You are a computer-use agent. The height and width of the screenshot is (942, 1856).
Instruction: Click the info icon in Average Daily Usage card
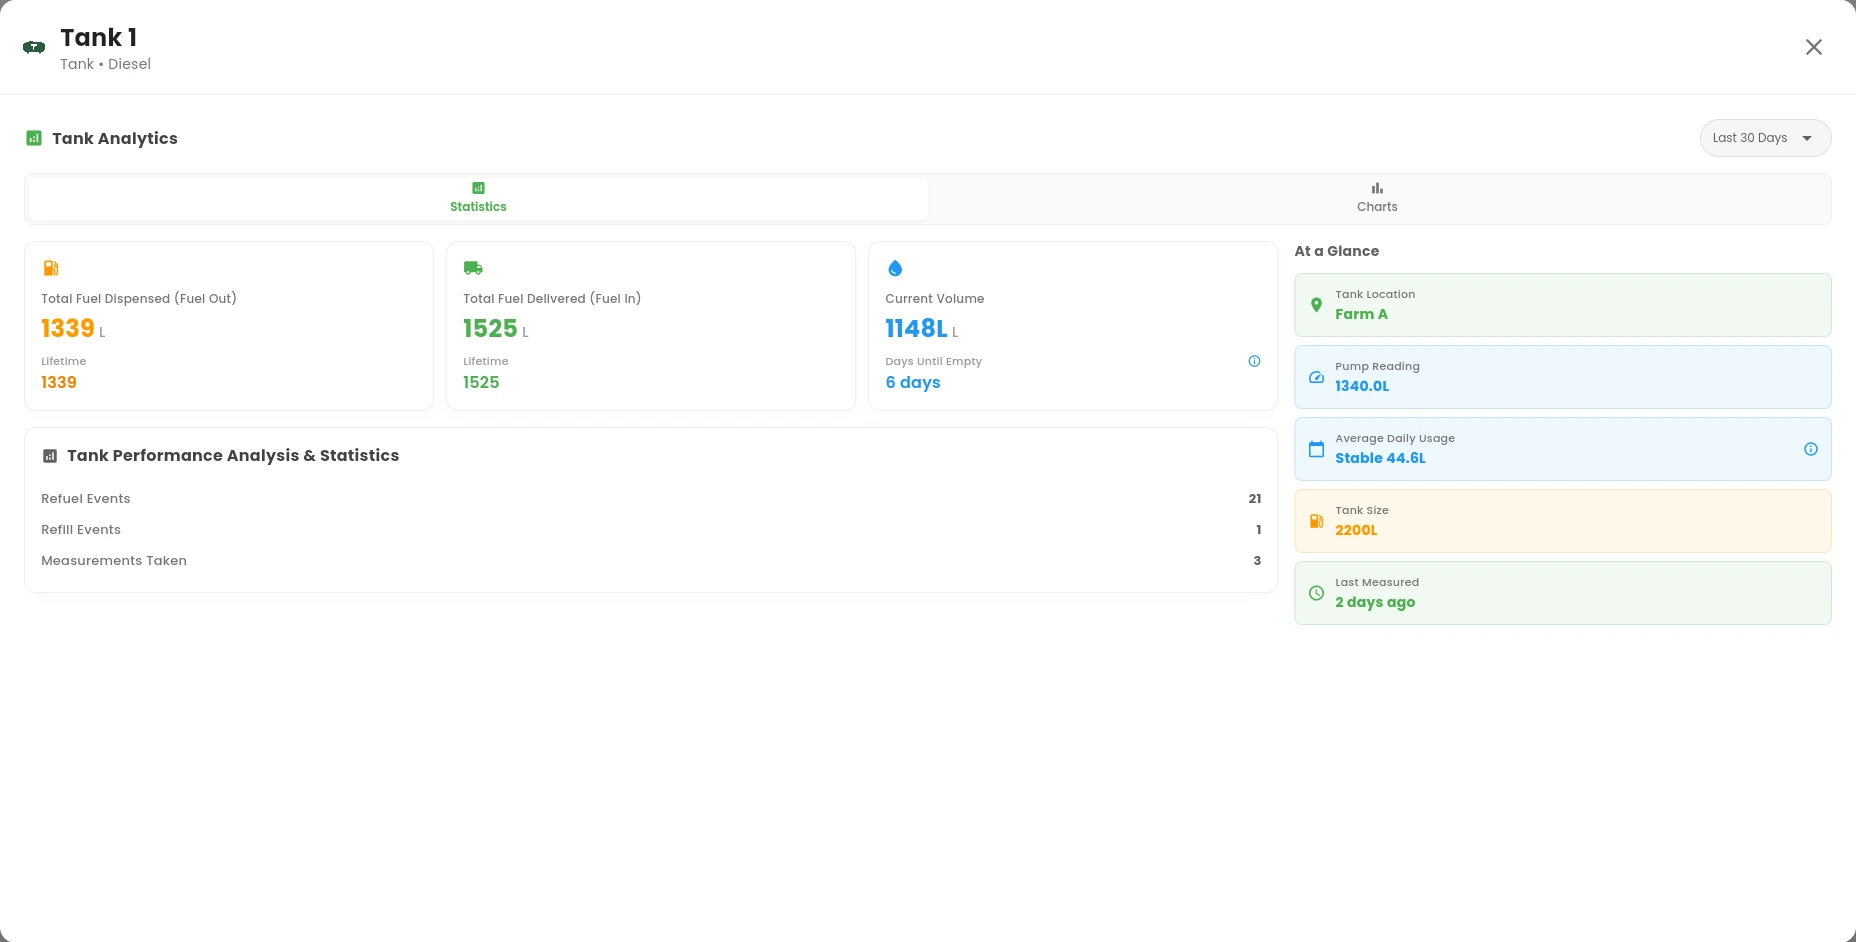click(x=1810, y=449)
